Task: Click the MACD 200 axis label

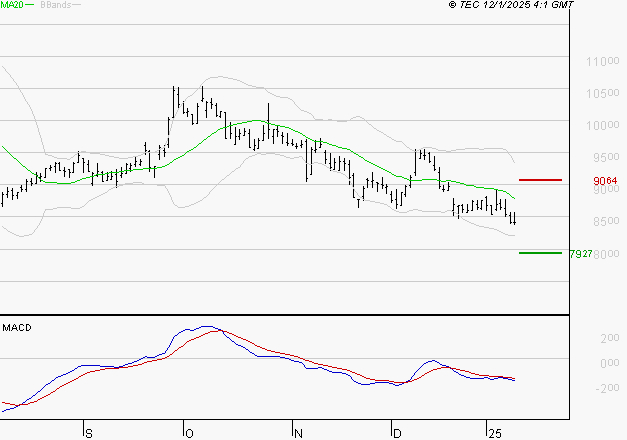Action: pos(610,338)
